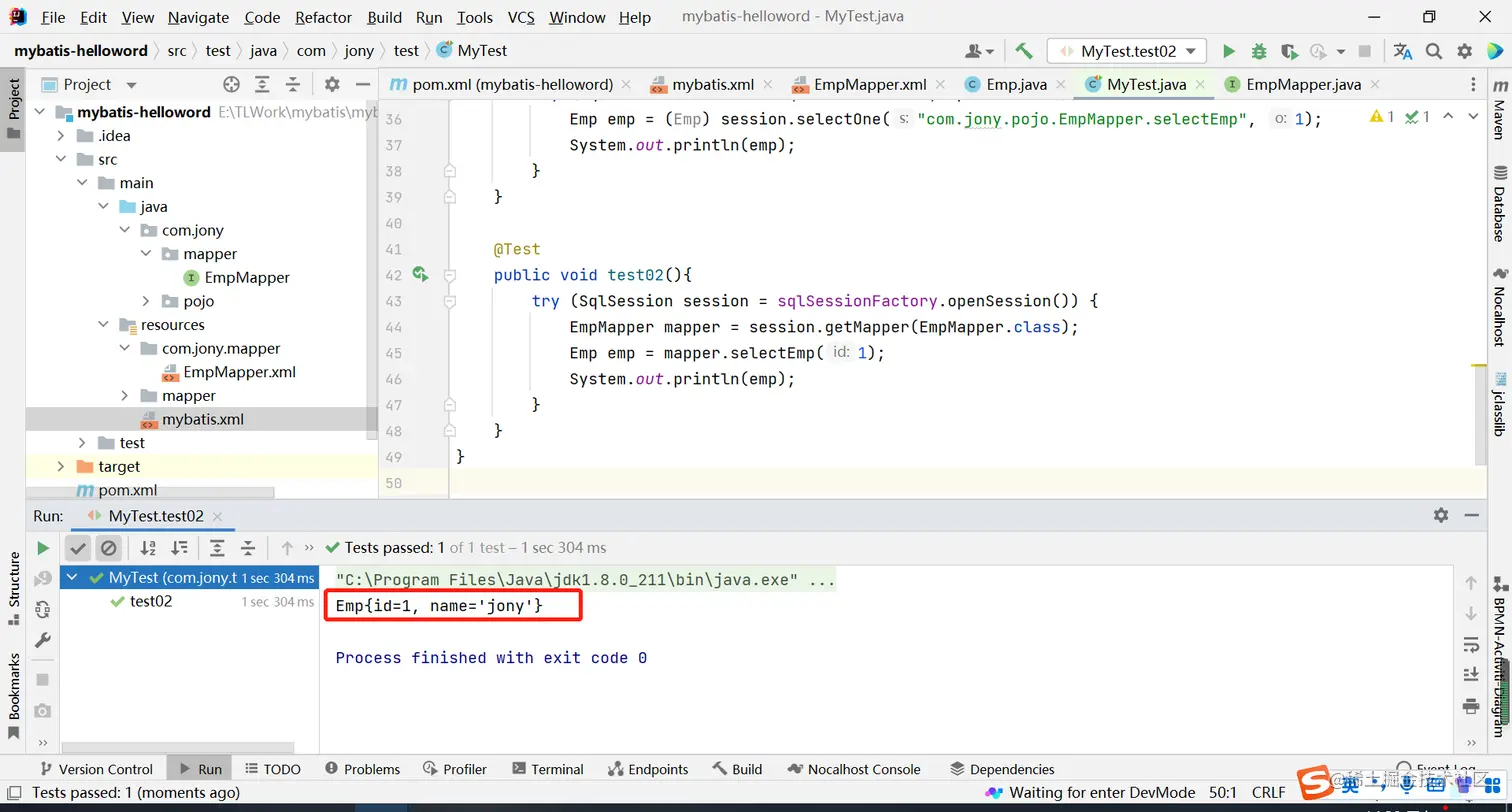Toggle Show Passed tests filter
This screenshot has height=812, width=1512.
click(78, 548)
